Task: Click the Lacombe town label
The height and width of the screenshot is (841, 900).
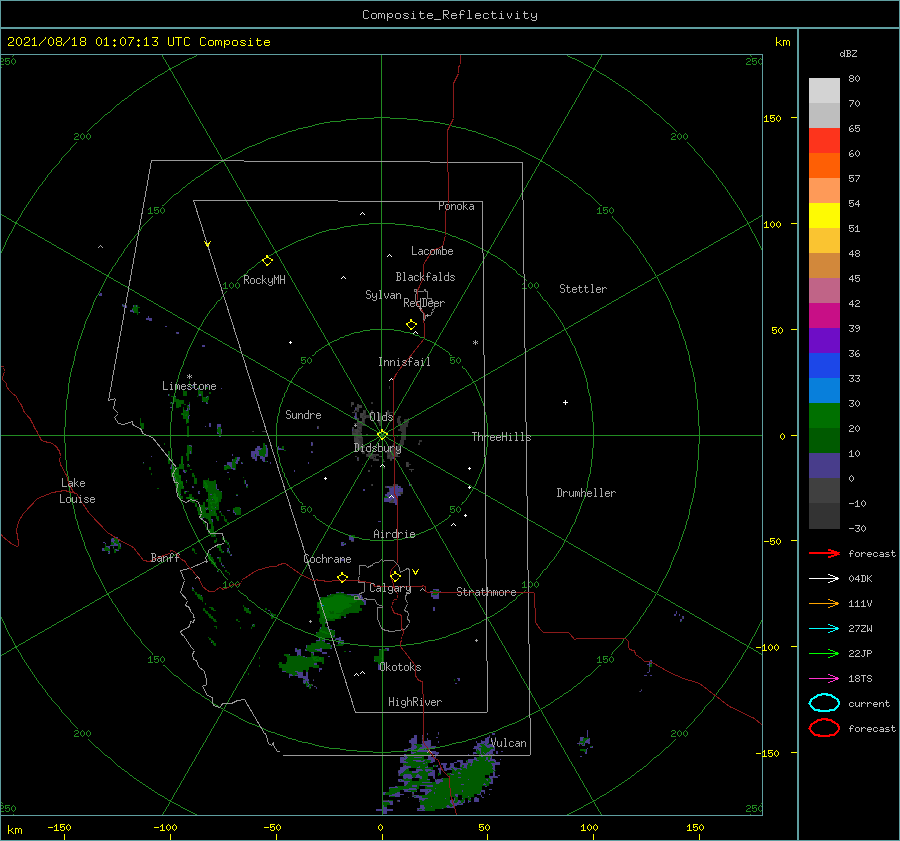Action: click(432, 251)
